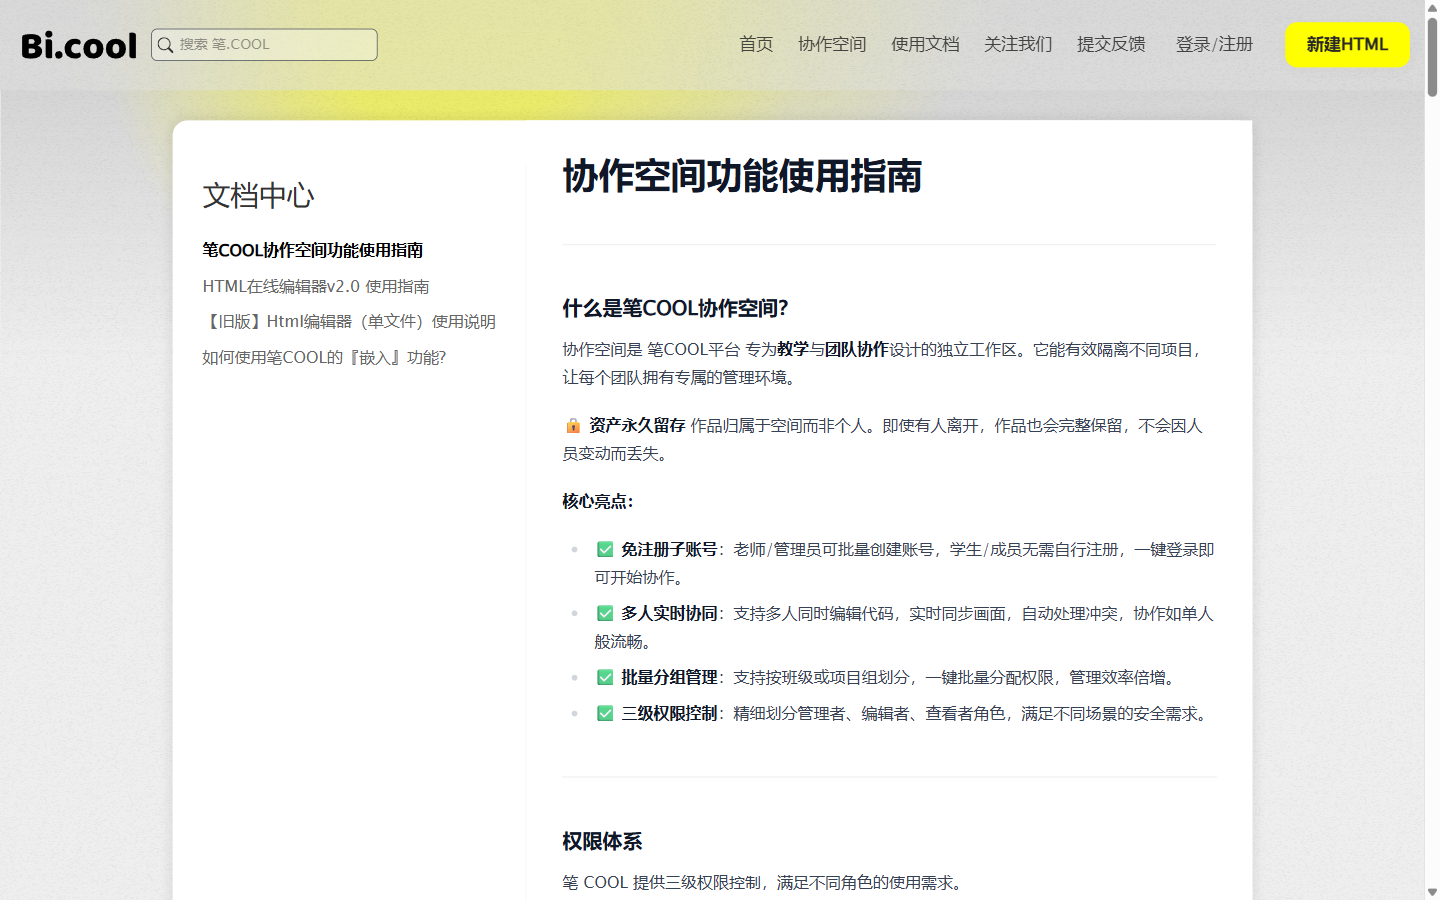Viewport: 1440px width, 900px height.
Task: Click the 权限体系 heading
Action: click(602, 842)
